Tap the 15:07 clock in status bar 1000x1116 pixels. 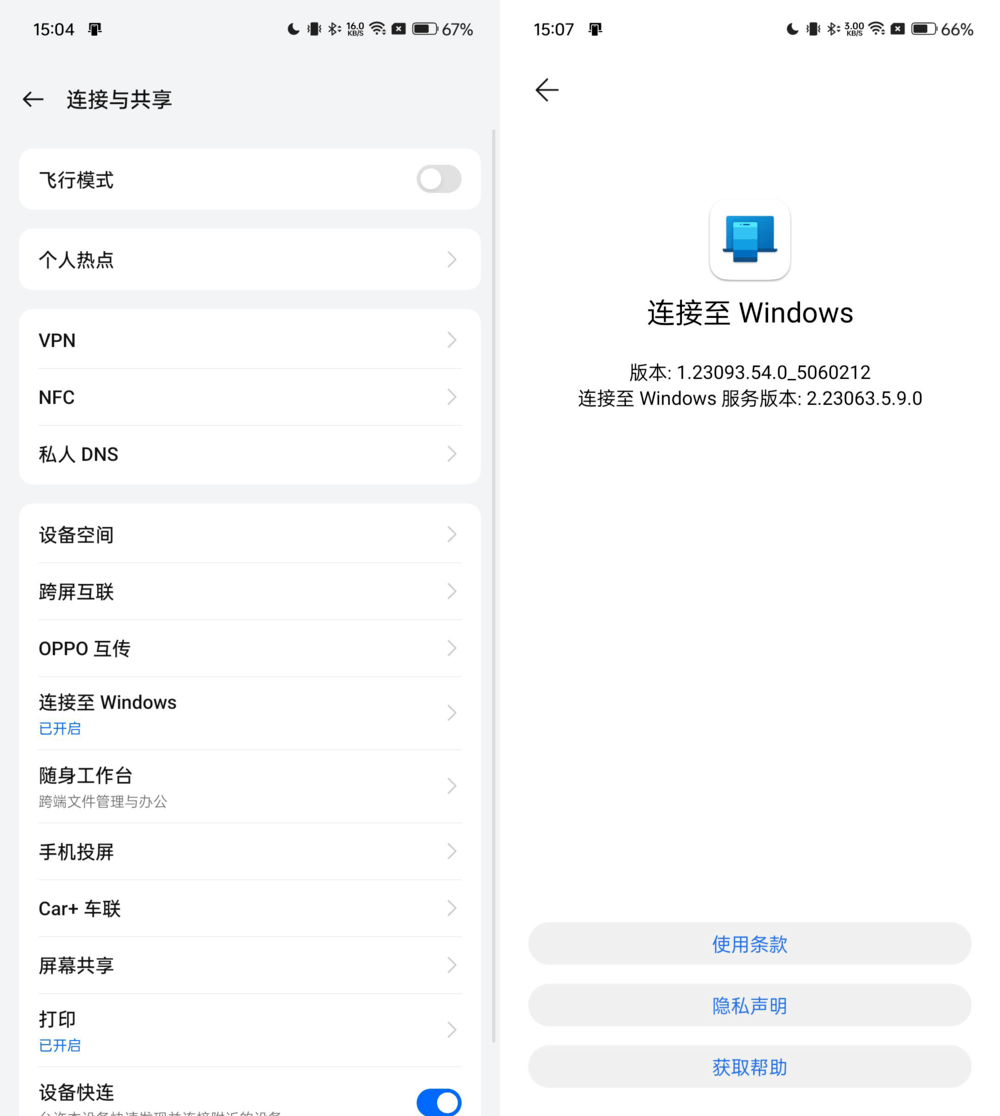554,29
